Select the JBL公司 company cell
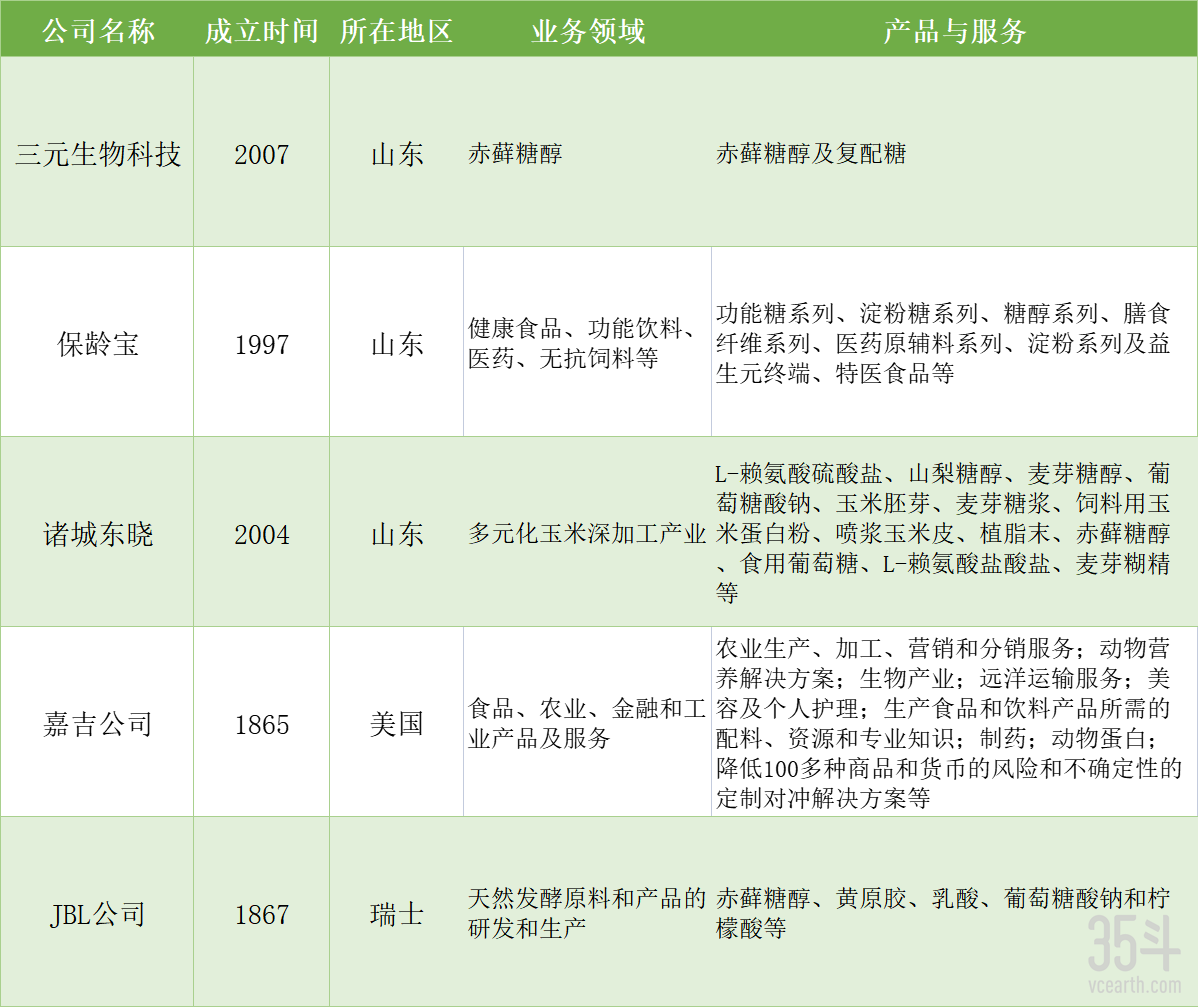 tap(98, 914)
